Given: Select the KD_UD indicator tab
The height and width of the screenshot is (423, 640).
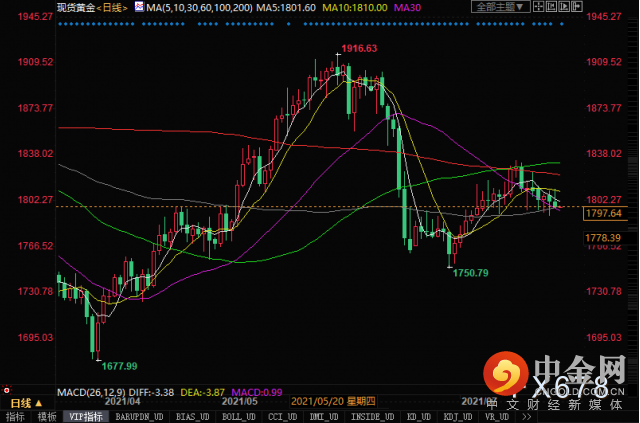Looking at the screenshot, I should (x=417, y=417).
